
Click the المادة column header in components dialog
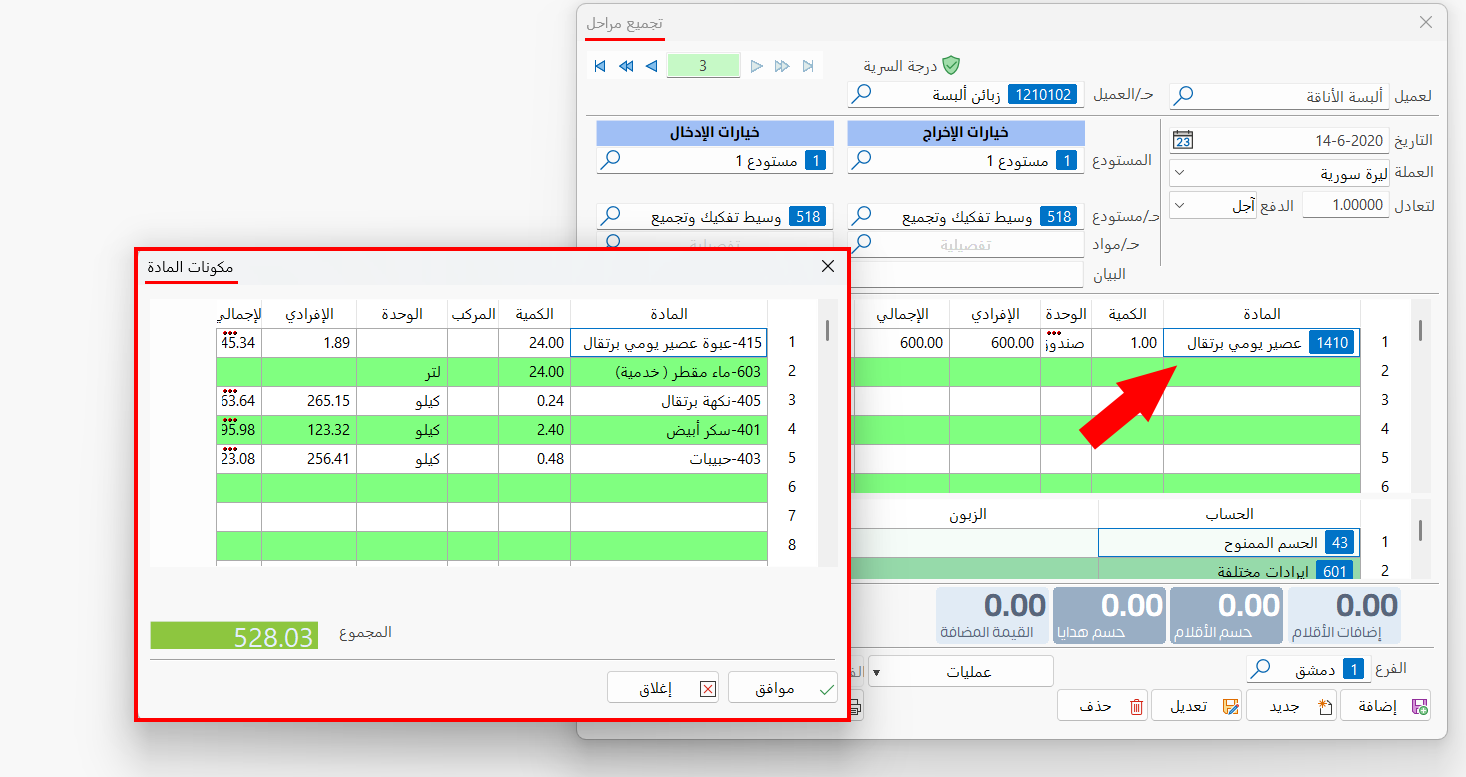tap(668, 314)
